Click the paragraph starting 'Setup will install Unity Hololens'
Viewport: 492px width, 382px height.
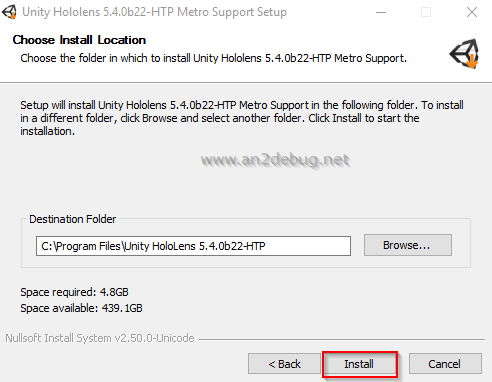[242, 118]
